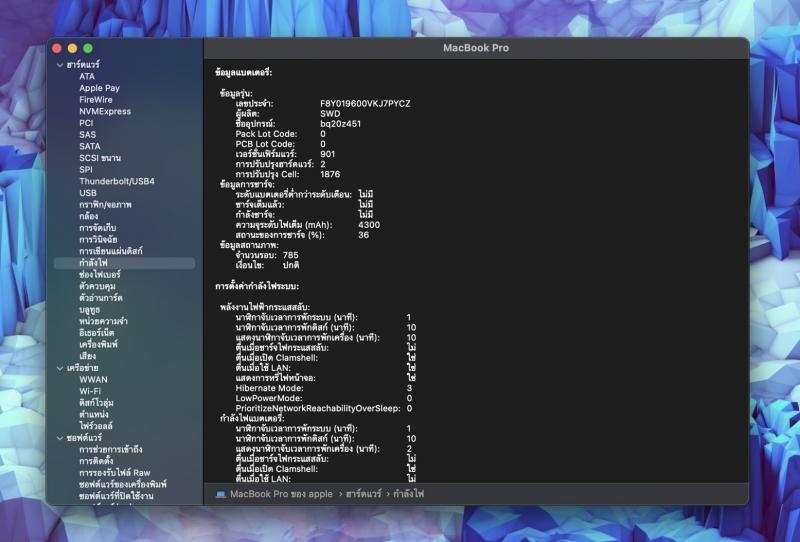Select Thunderbolt/USB4 in the sidebar
This screenshot has width=800, height=542.
click(116, 181)
